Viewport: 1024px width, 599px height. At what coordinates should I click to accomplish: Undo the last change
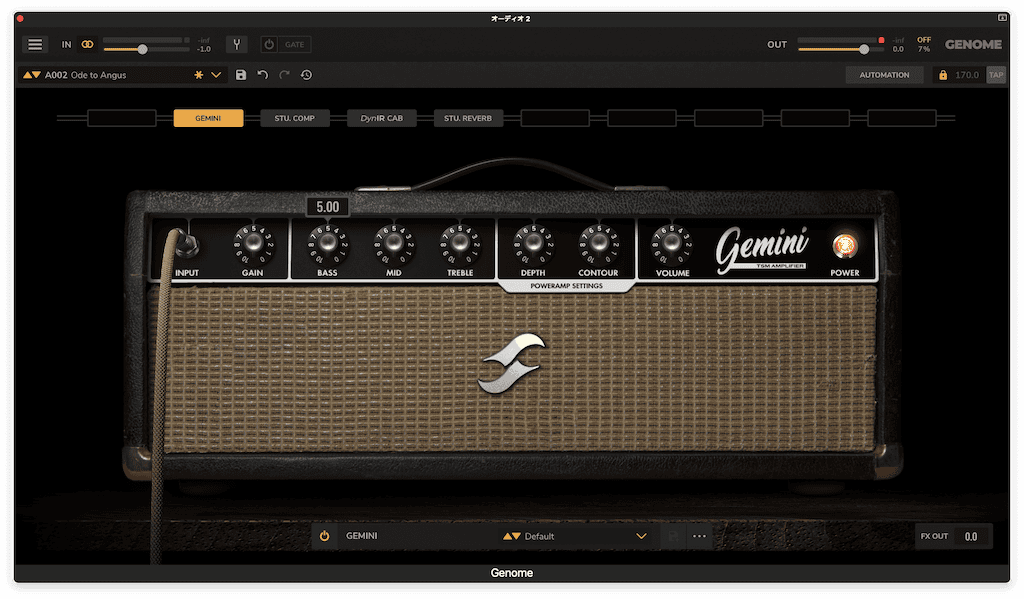point(263,75)
